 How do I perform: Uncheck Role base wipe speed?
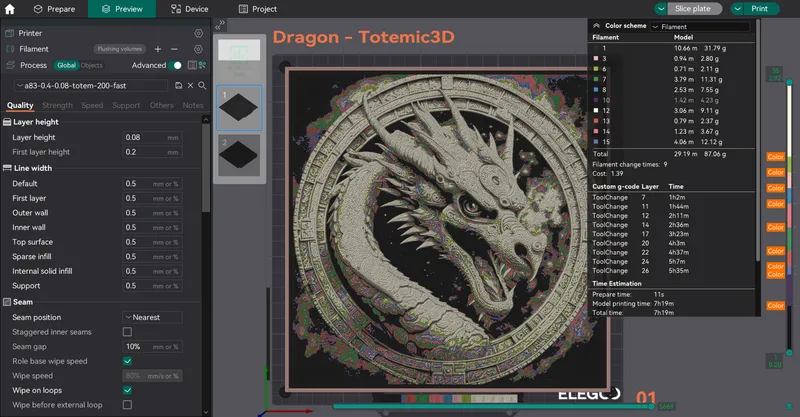click(x=128, y=361)
